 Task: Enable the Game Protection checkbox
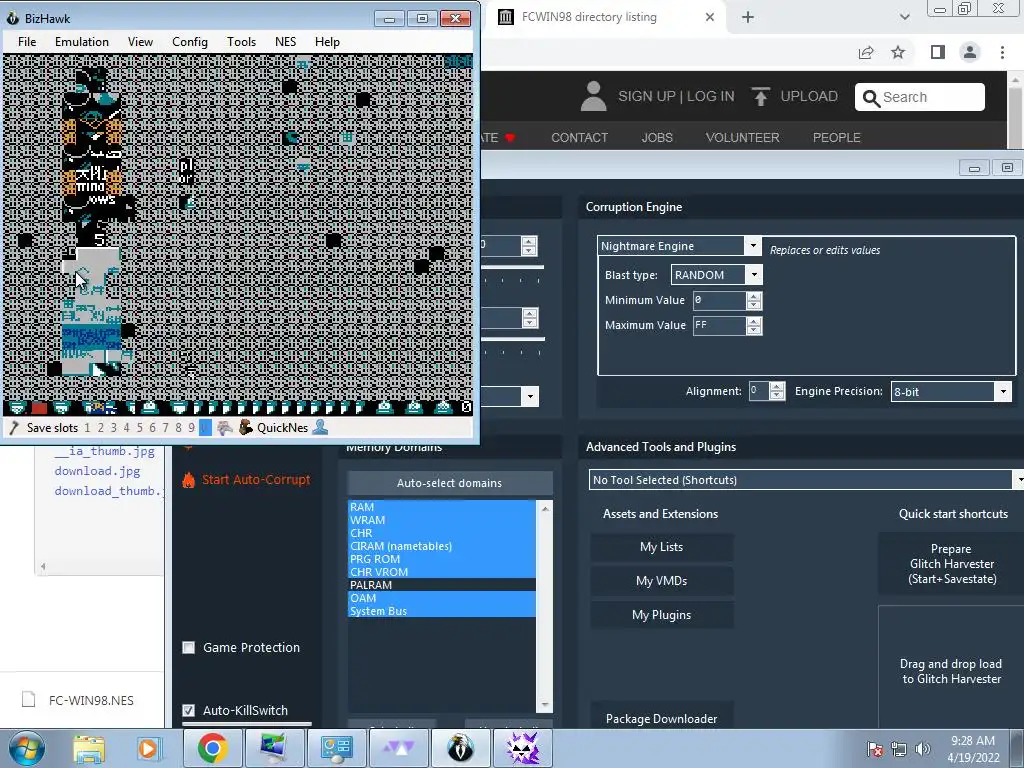189,648
